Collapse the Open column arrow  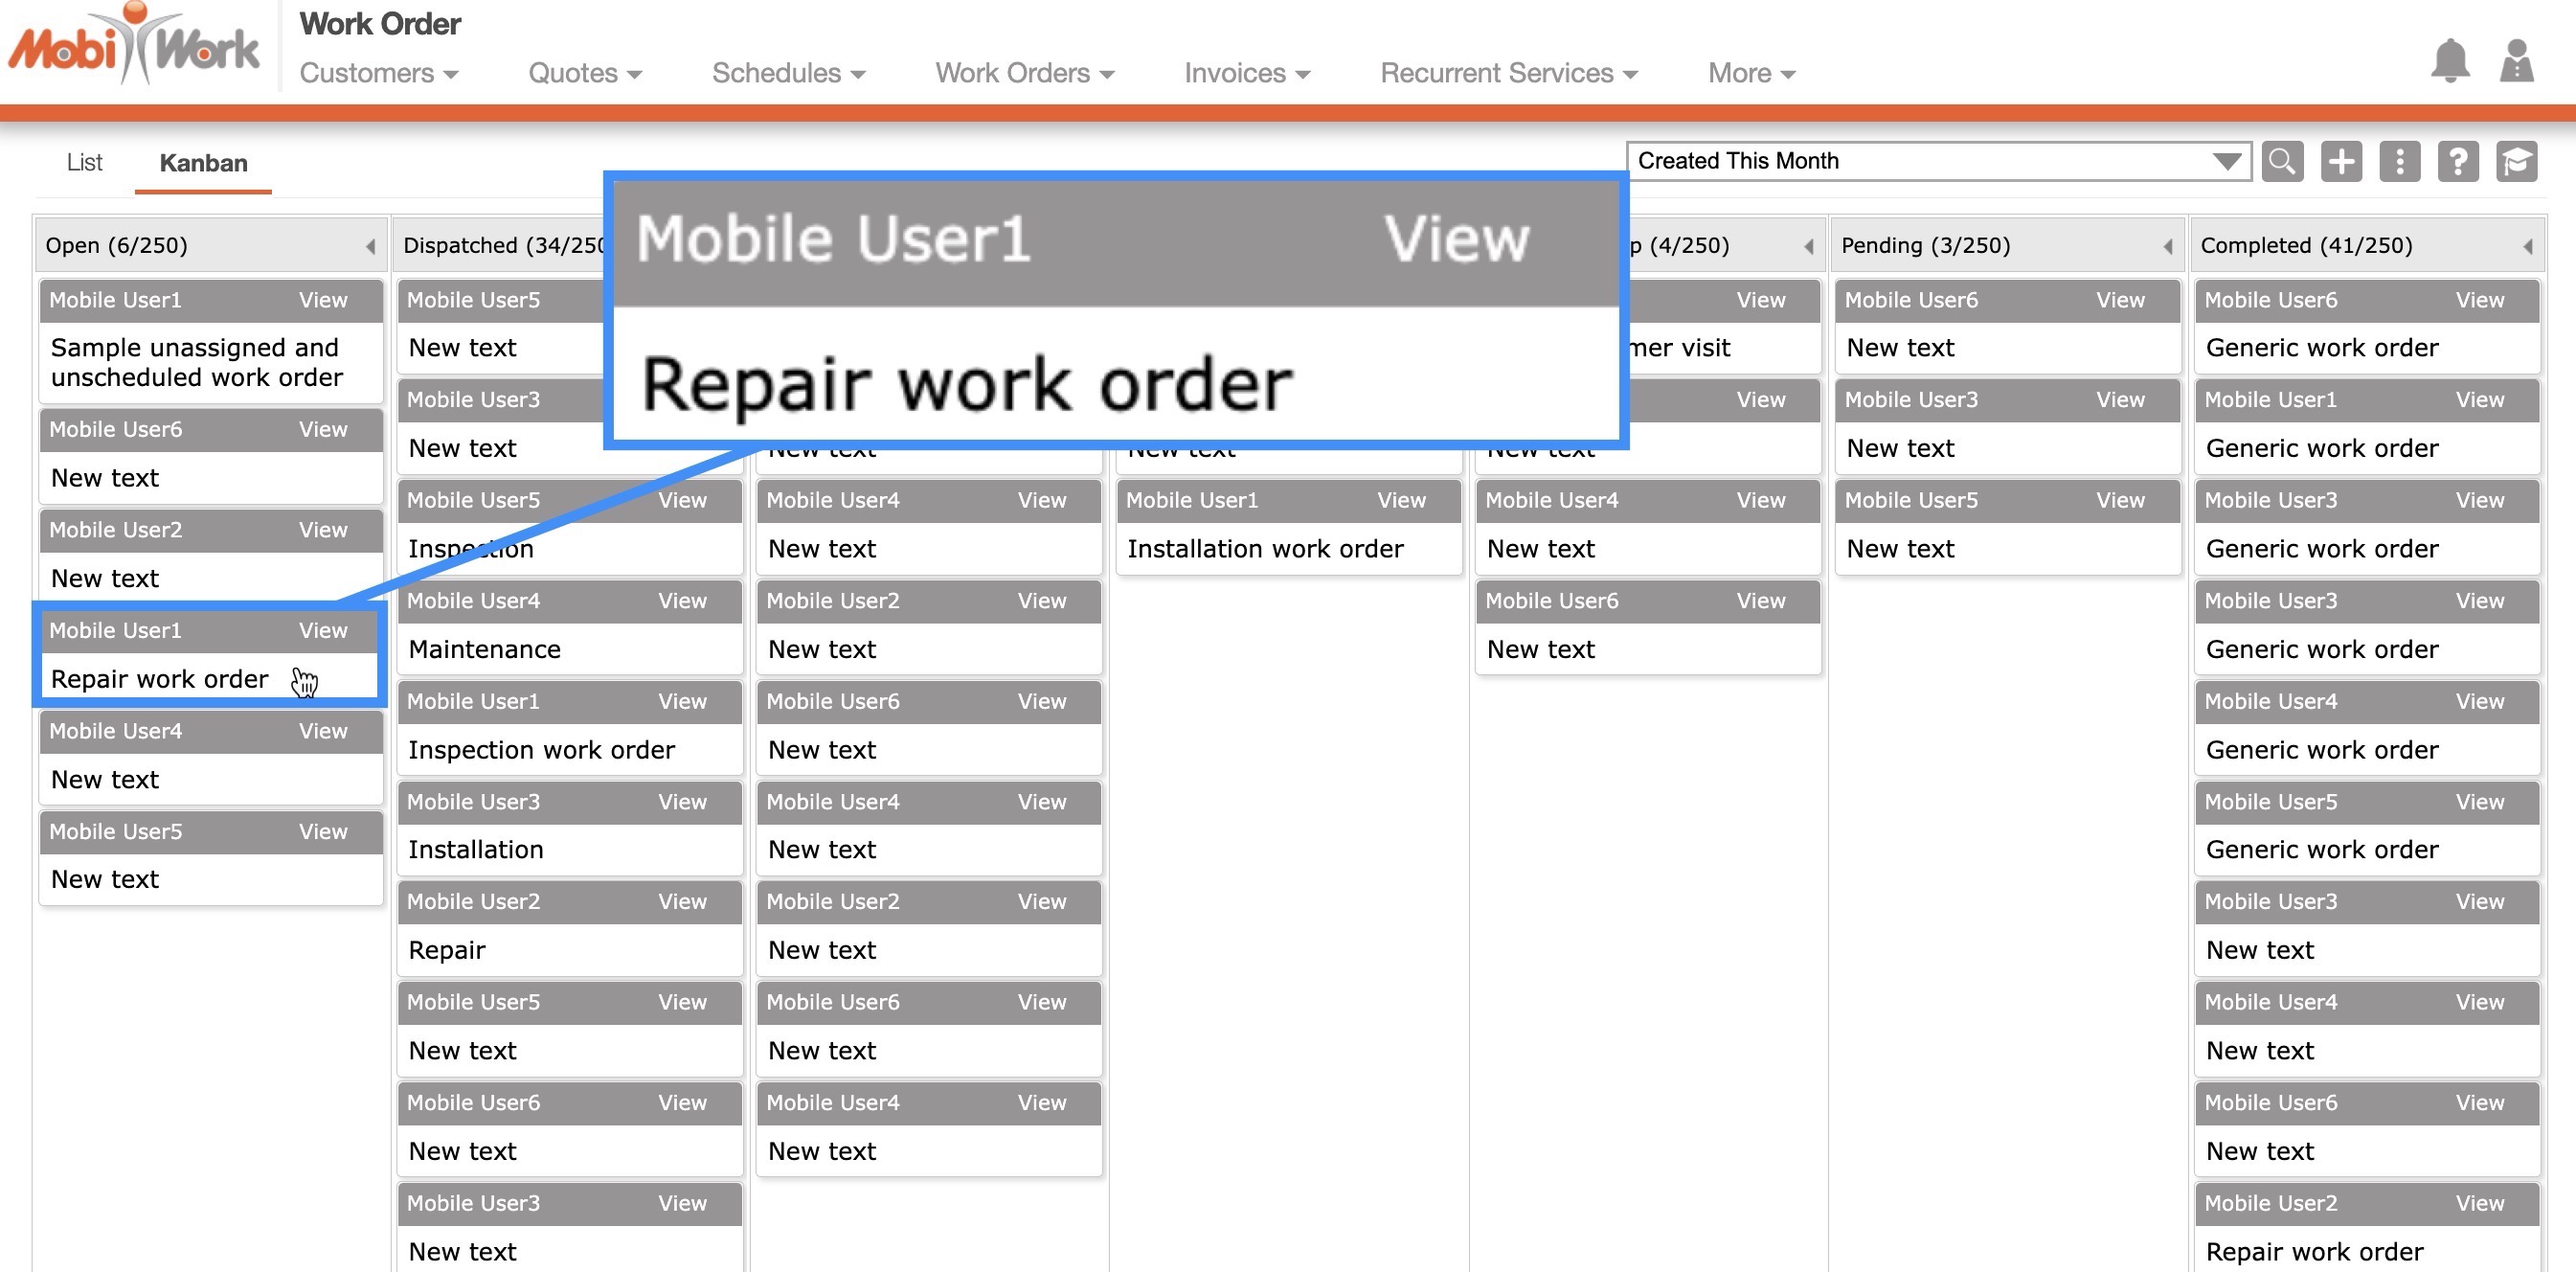[370, 246]
